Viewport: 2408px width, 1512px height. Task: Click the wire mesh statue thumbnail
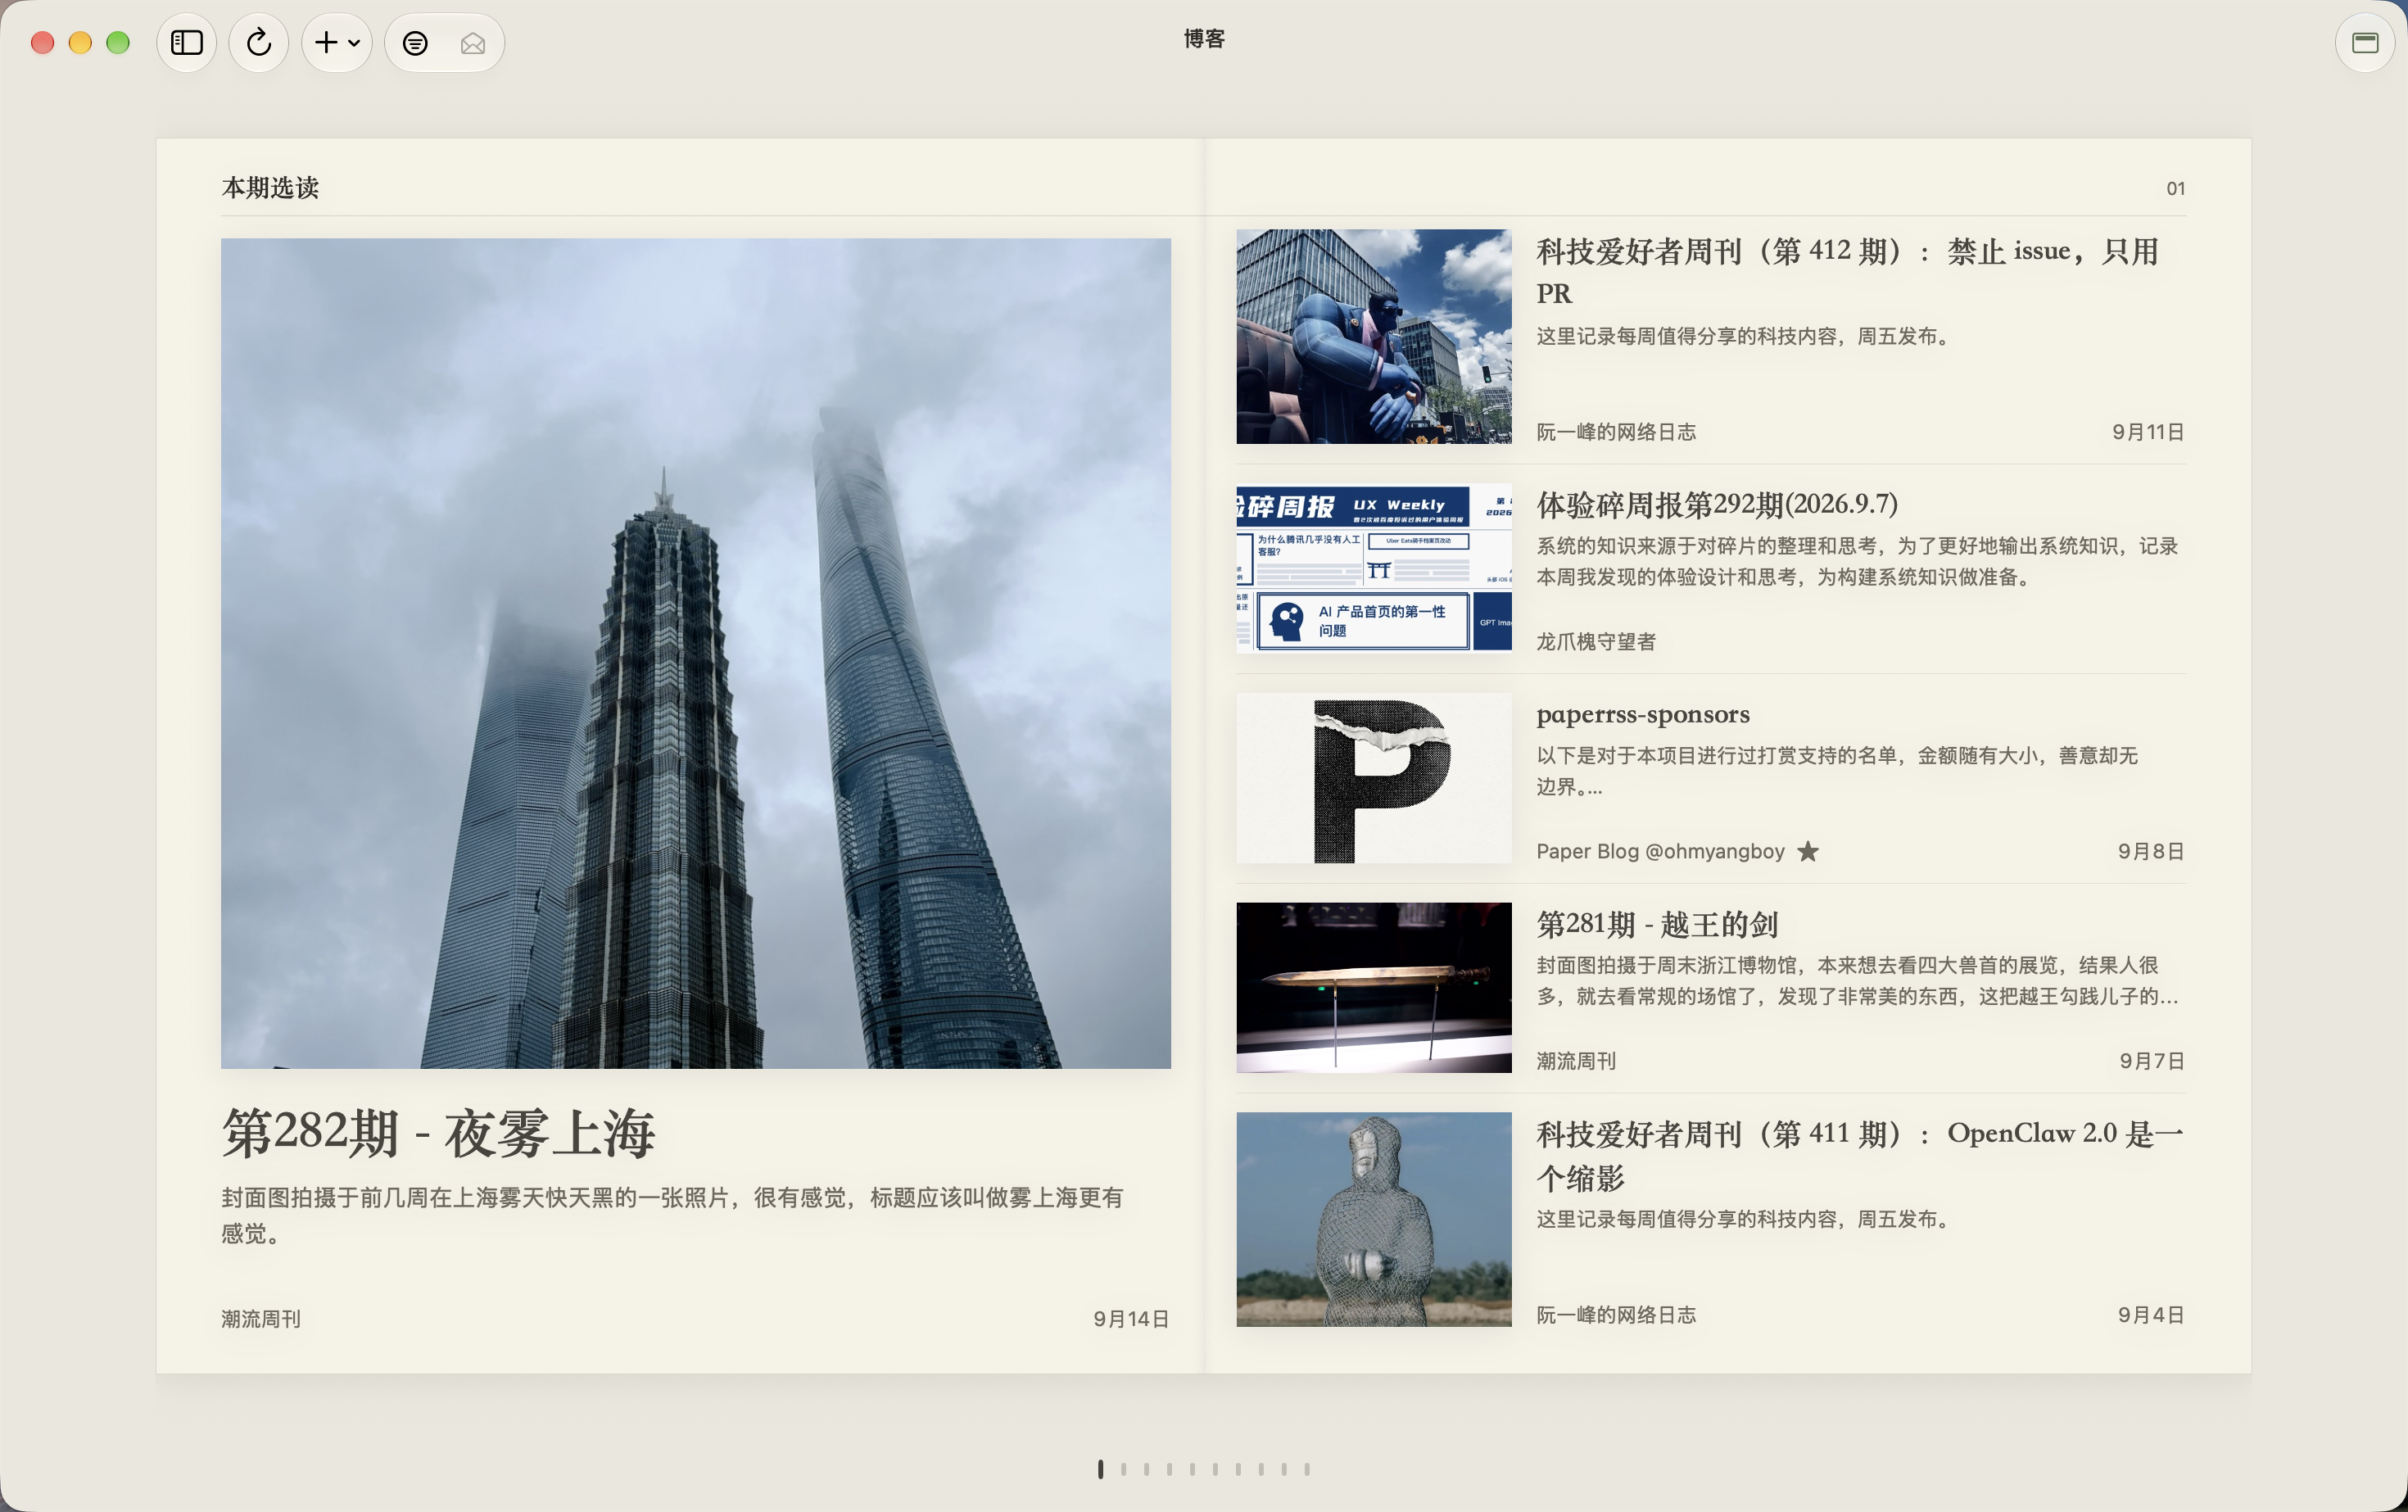(1374, 1219)
